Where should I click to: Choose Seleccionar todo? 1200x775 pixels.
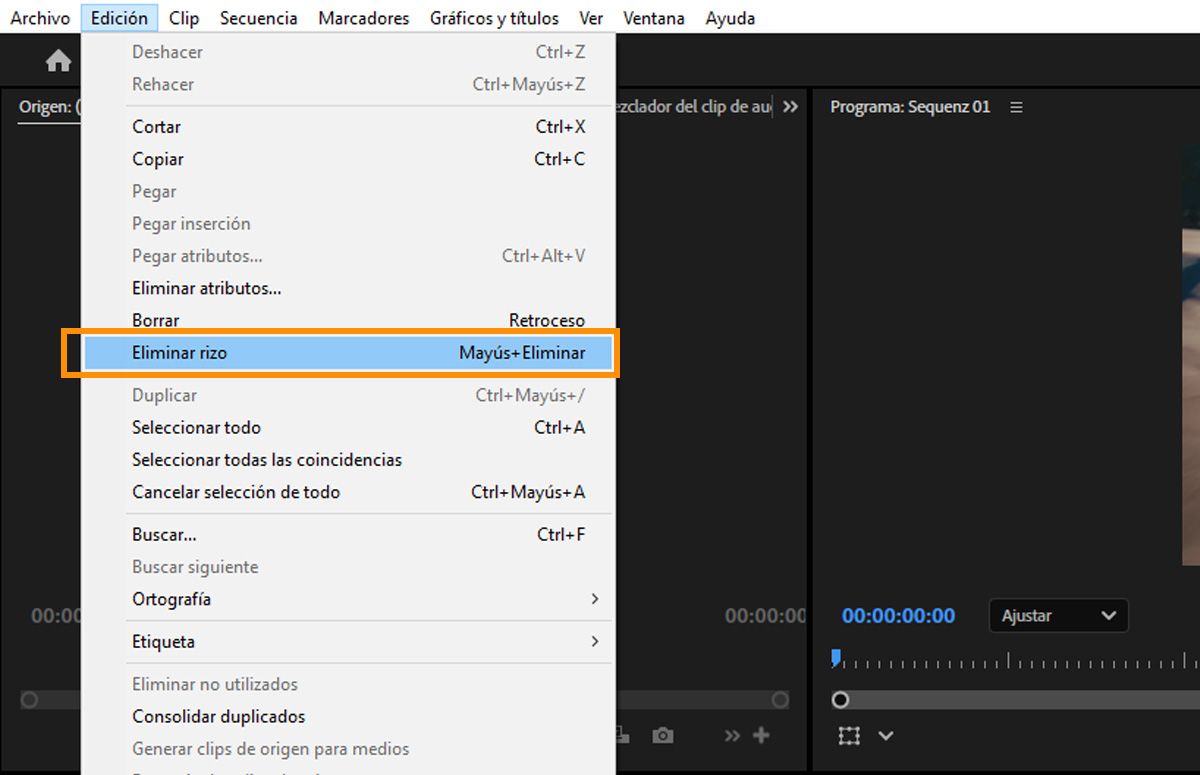point(347,427)
